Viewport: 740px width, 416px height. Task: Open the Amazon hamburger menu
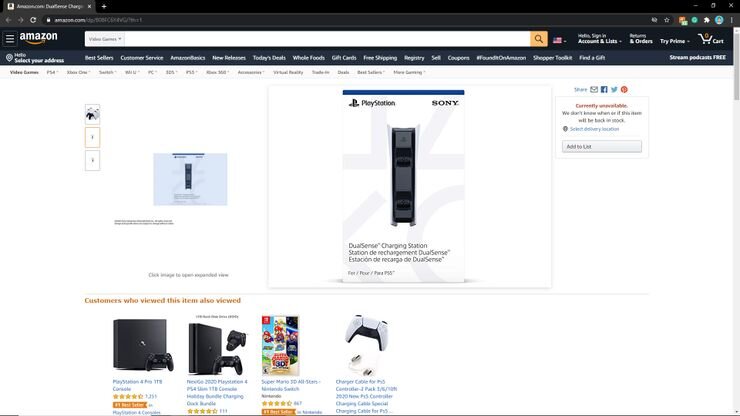(10, 39)
